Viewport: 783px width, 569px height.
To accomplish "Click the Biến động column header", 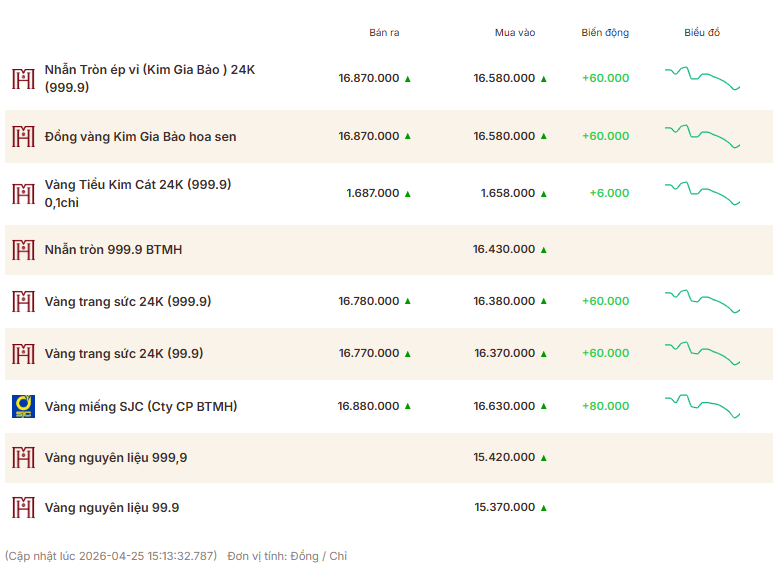I will pyautogui.click(x=605, y=33).
